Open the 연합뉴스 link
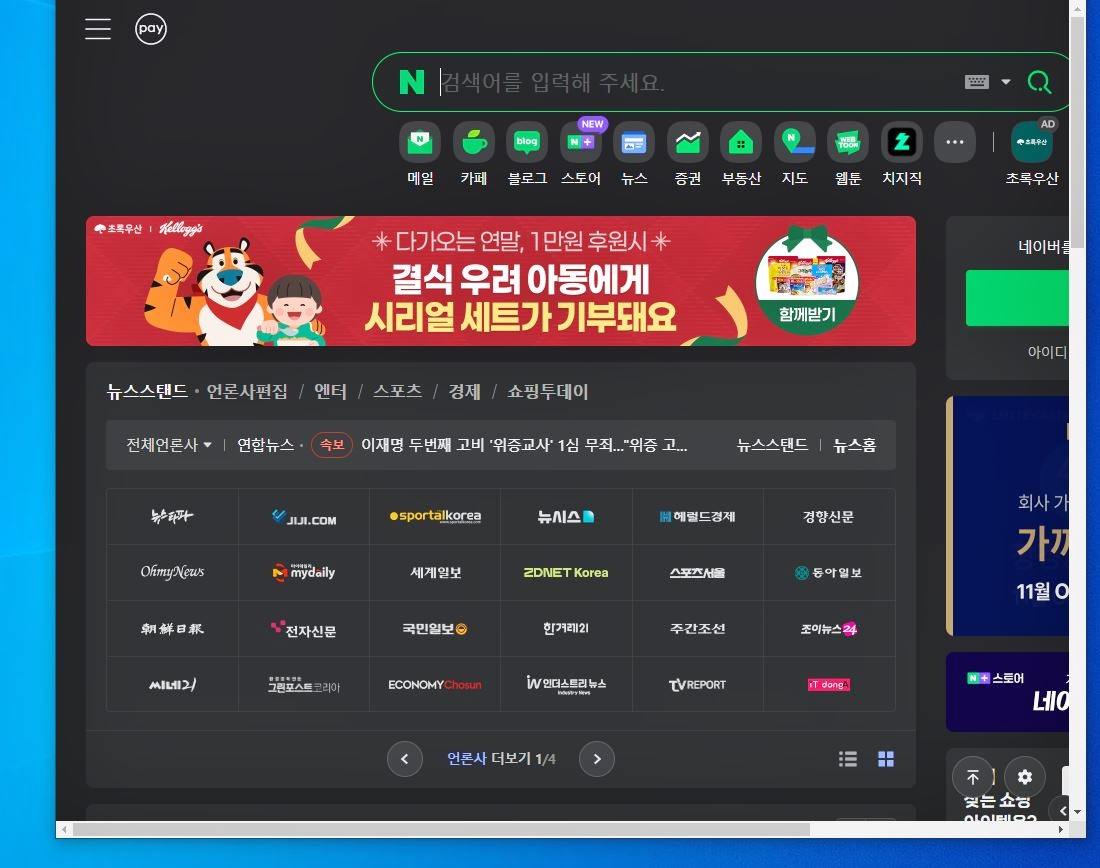Viewport: 1100px width, 868px height. point(265,445)
